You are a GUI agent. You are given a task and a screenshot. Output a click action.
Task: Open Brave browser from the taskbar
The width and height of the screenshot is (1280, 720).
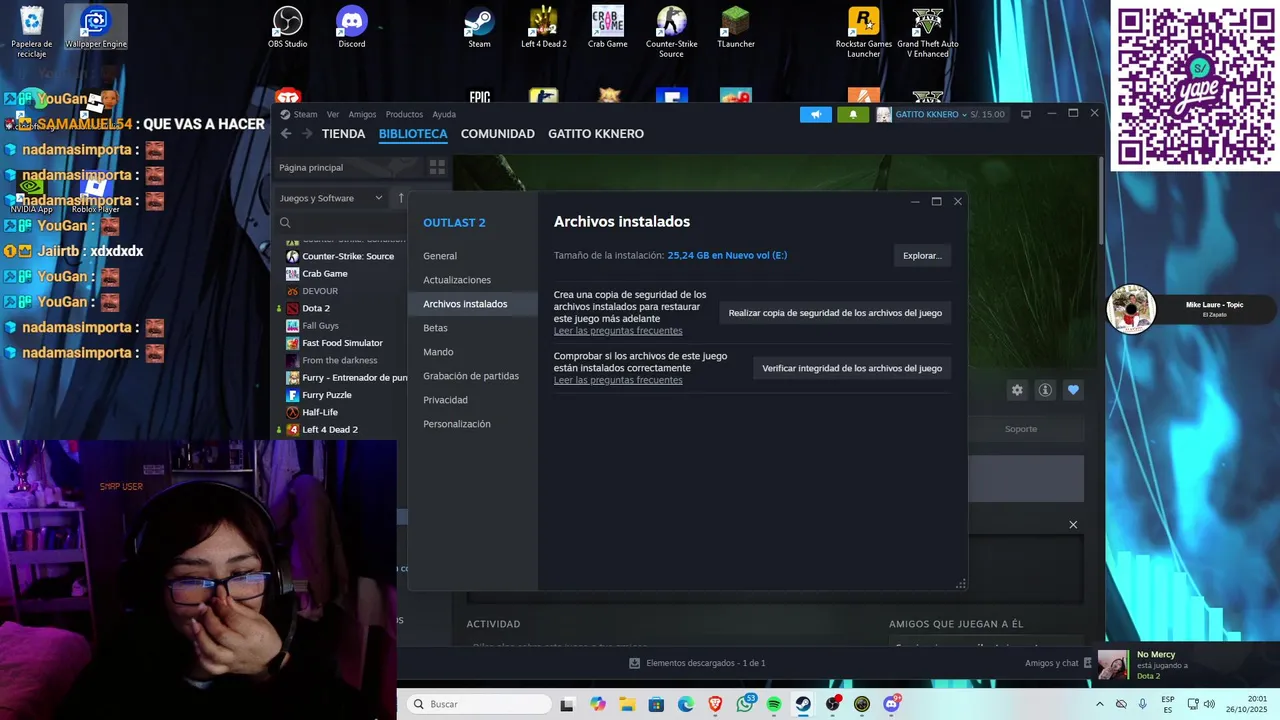tap(715, 704)
